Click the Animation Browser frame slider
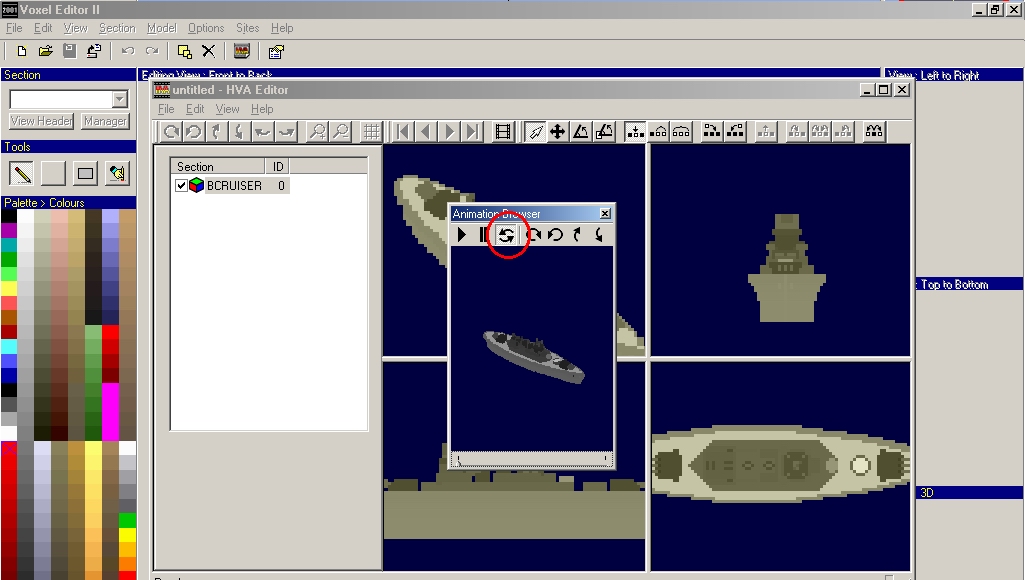The image size is (1025, 580). [x=532, y=460]
